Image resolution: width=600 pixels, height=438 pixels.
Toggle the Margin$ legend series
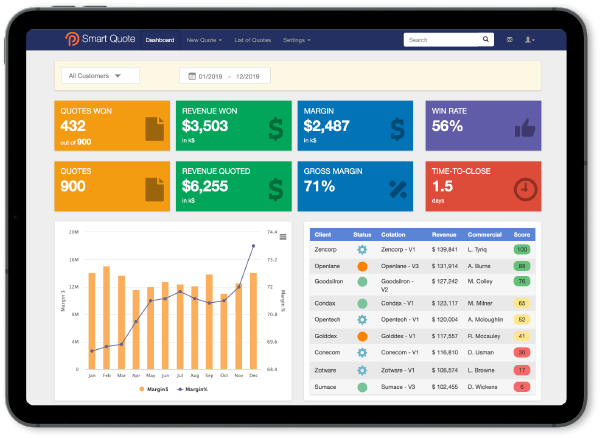[x=154, y=389]
